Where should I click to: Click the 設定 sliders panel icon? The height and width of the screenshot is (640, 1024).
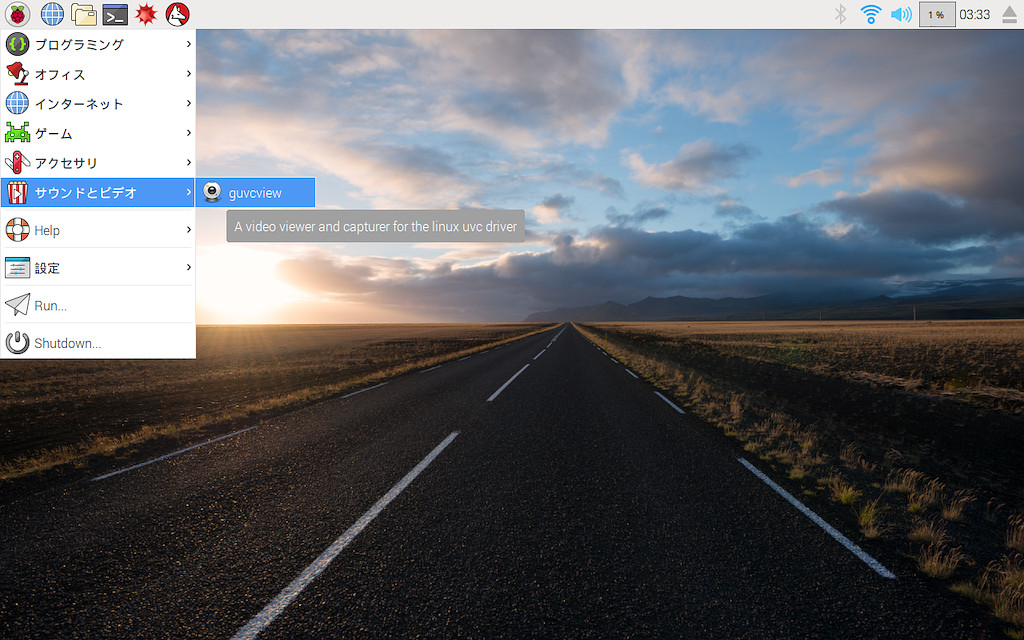point(17,267)
